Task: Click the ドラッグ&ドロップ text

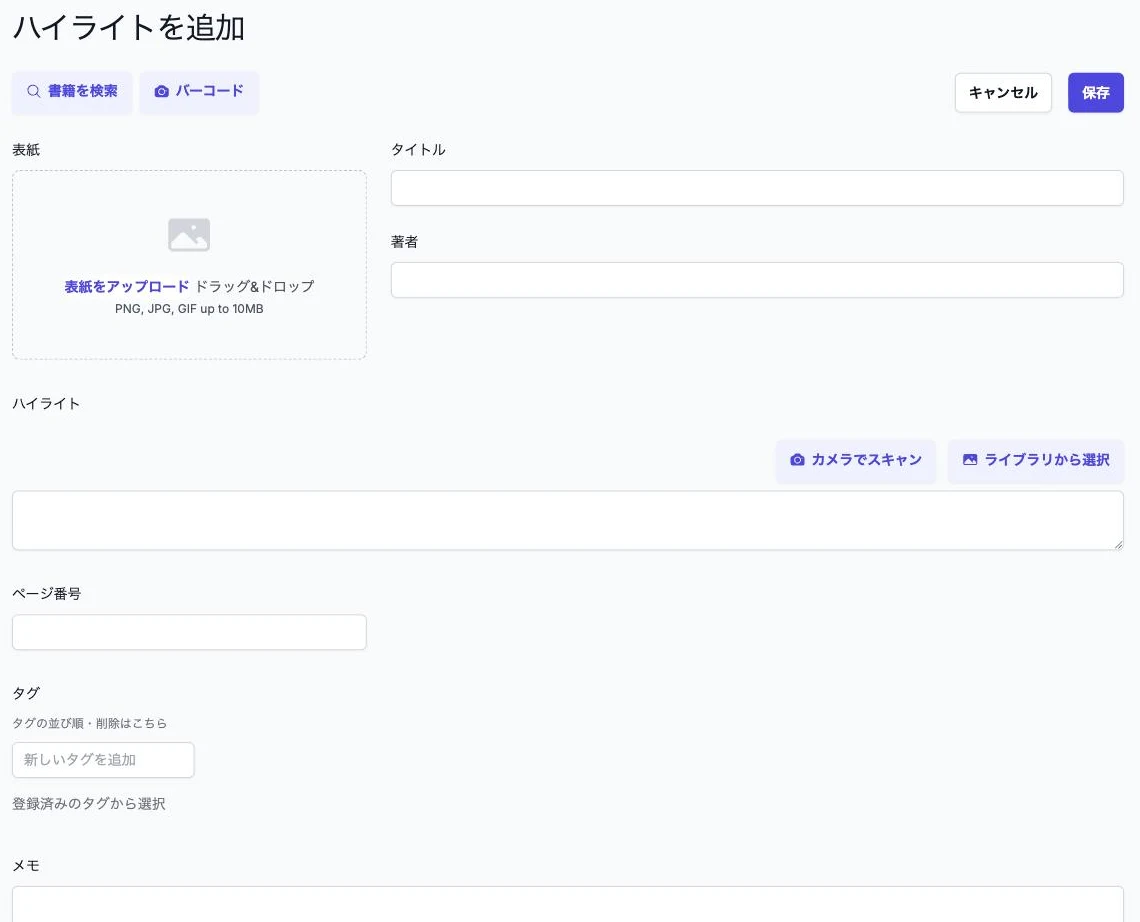Action: 254,286
